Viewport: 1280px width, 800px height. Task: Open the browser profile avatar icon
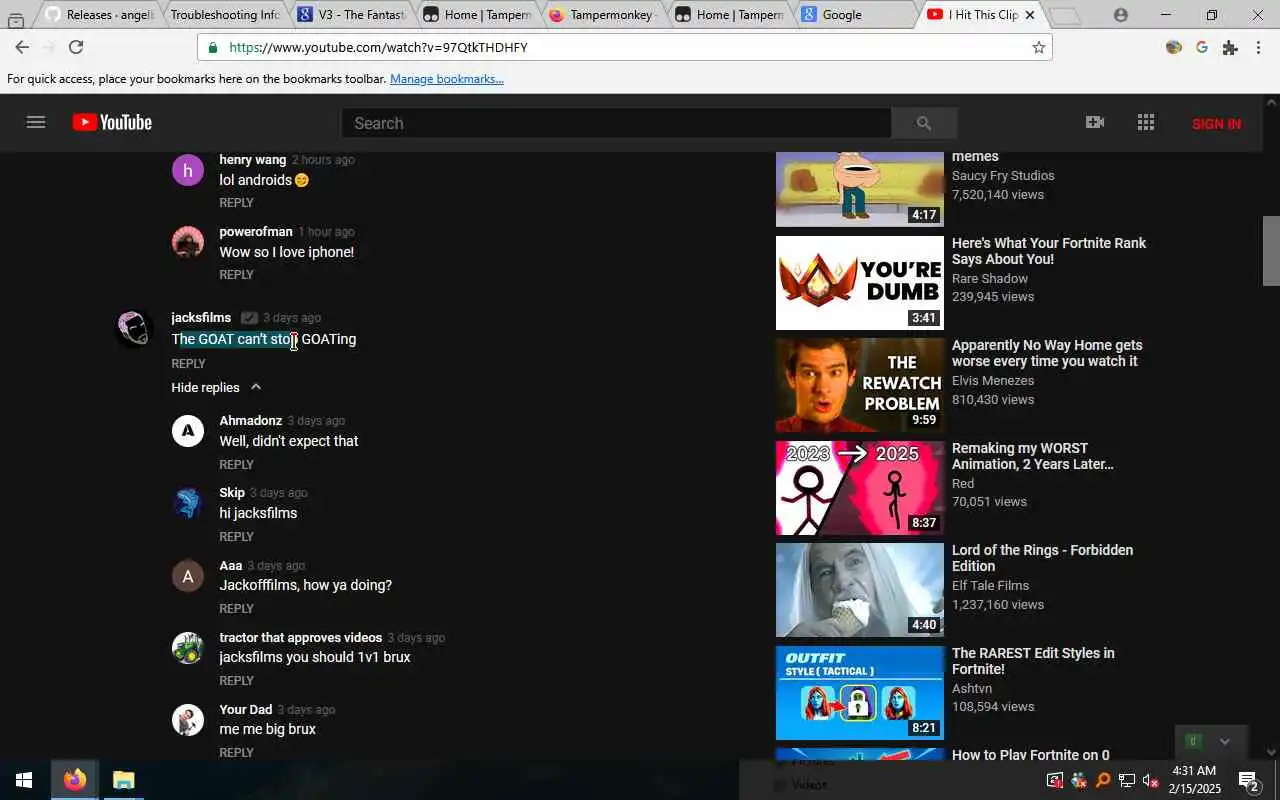click(1120, 15)
